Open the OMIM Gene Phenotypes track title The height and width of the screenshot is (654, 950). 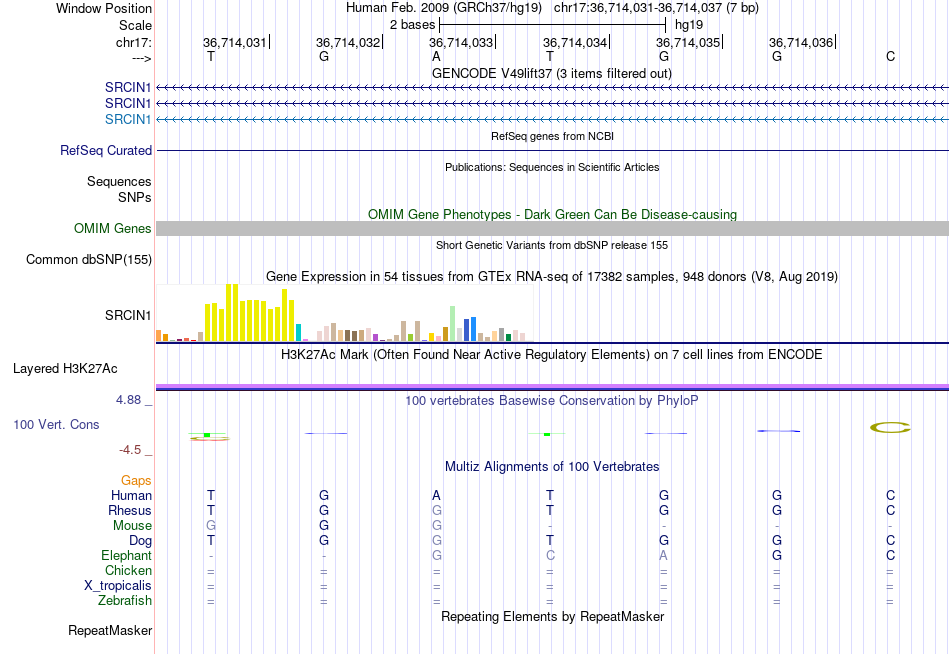pos(552,215)
